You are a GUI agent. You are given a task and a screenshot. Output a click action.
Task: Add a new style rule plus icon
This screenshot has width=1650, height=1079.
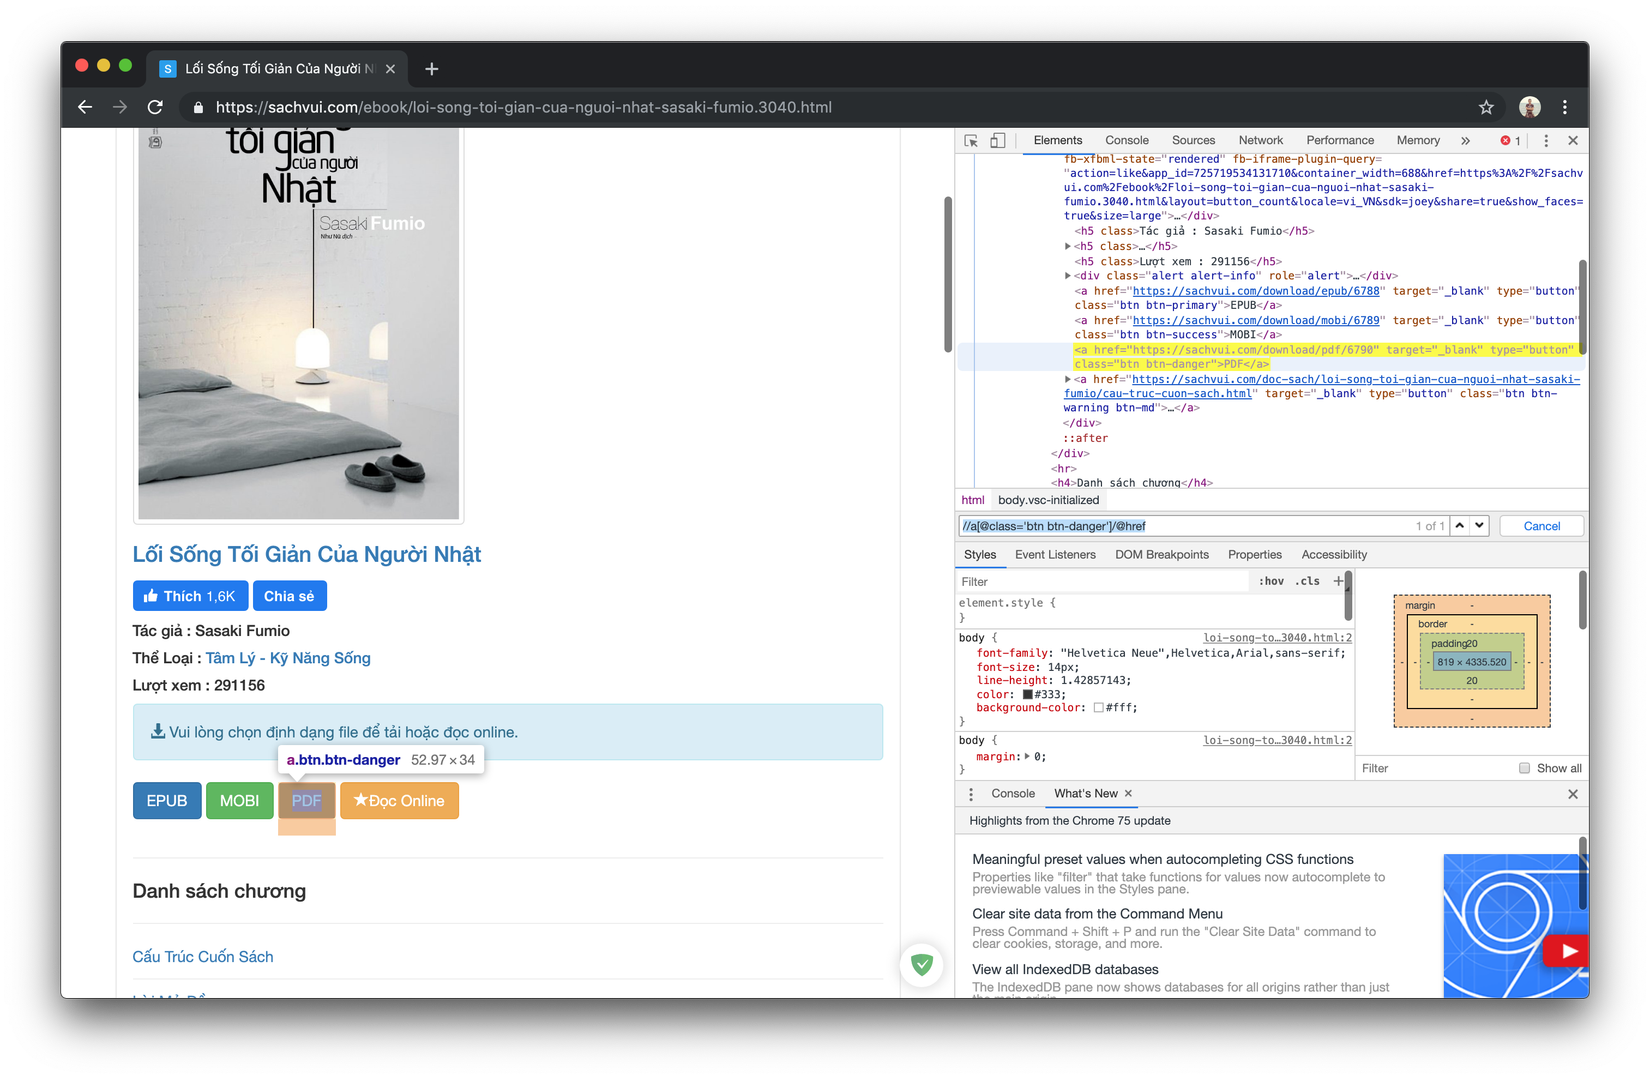[1338, 581]
